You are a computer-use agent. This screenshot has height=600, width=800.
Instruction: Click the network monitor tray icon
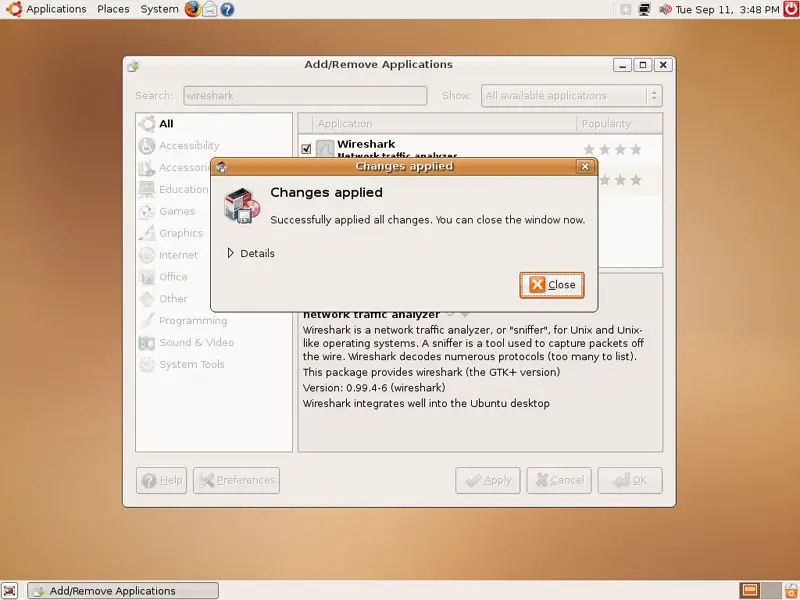[x=645, y=9]
